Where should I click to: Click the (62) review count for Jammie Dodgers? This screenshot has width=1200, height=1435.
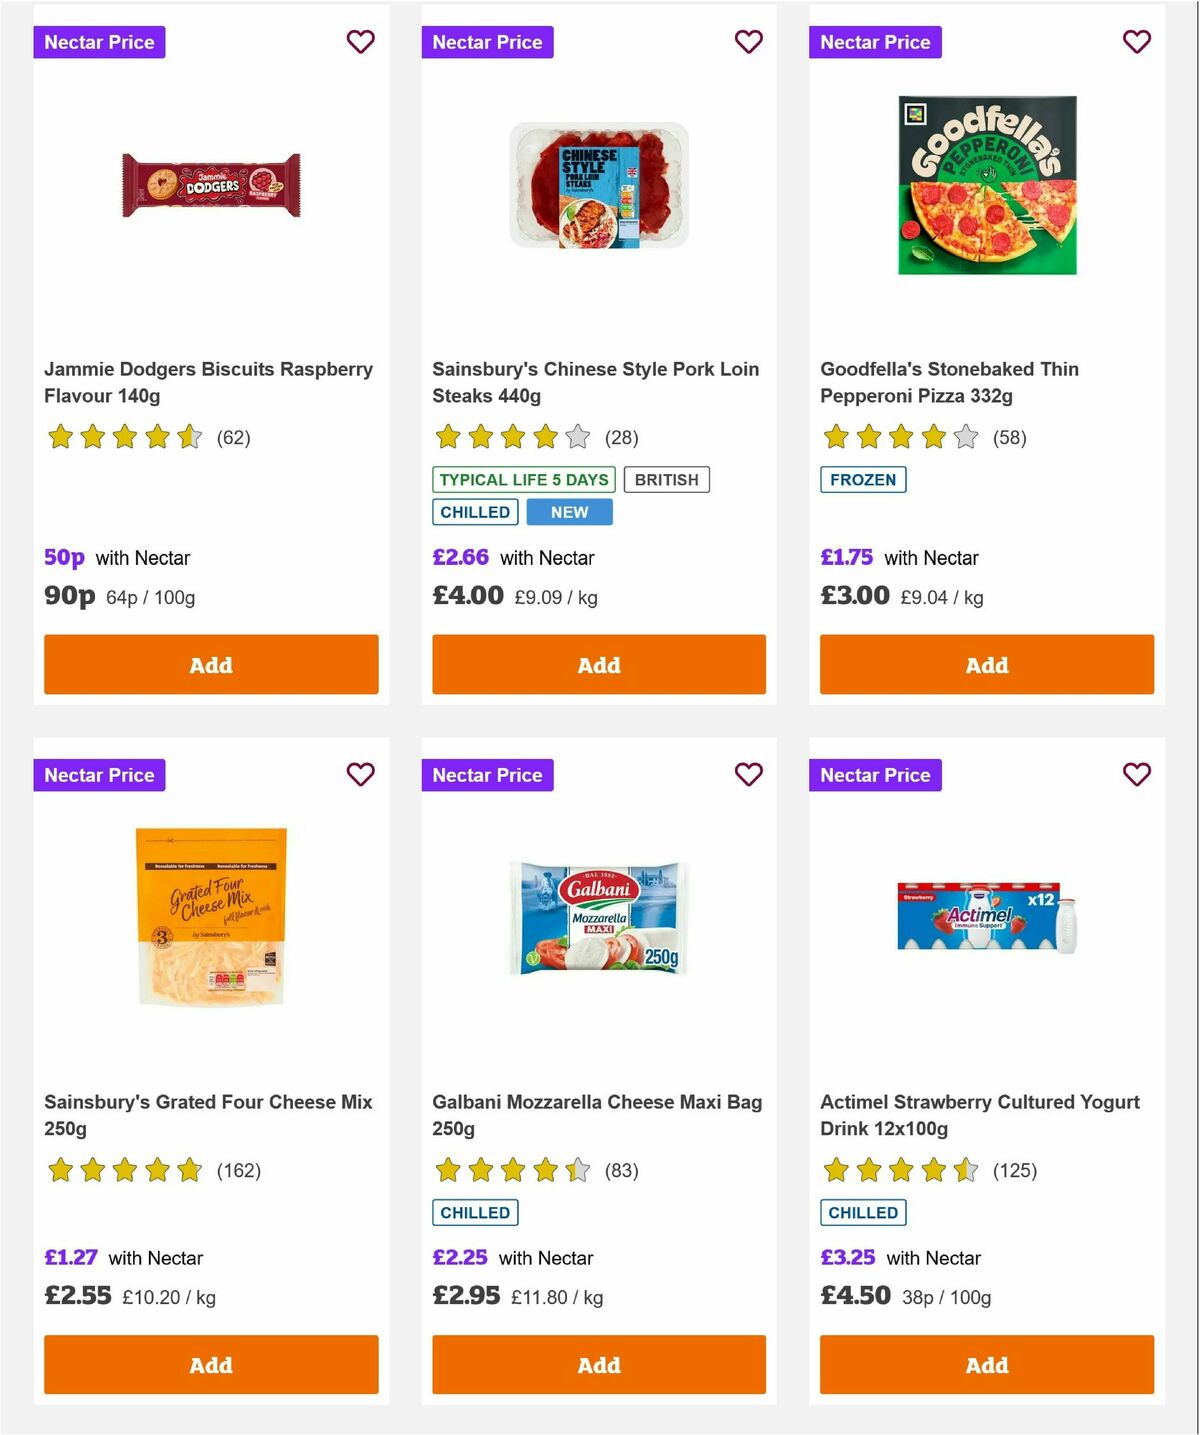235,437
